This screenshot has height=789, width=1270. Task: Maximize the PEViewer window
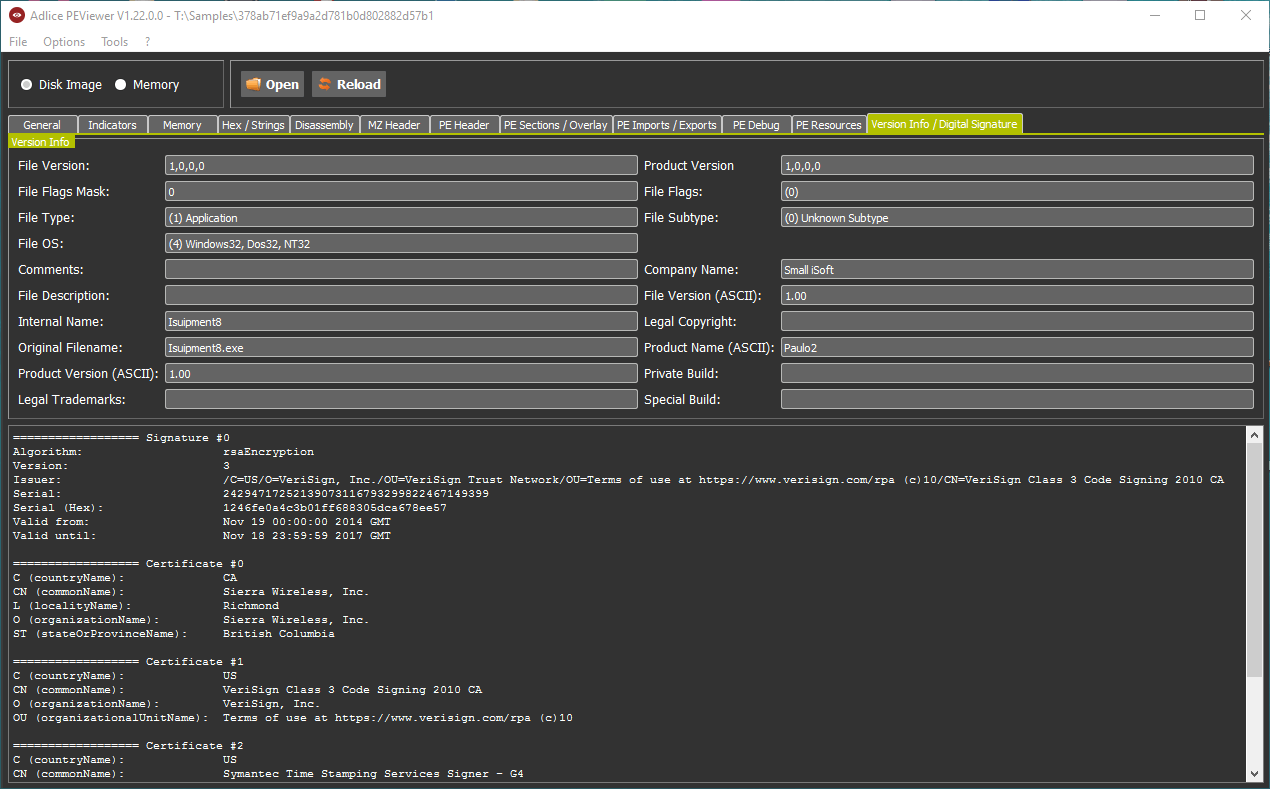click(x=1200, y=16)
